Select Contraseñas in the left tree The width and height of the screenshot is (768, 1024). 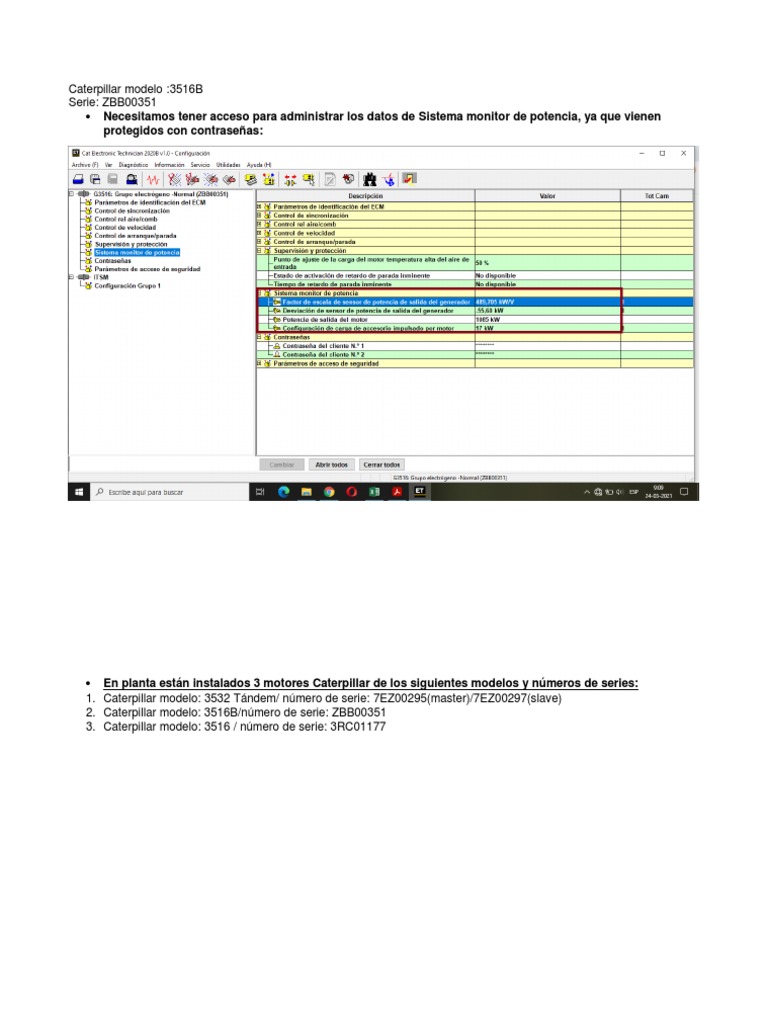click(112, 261)
